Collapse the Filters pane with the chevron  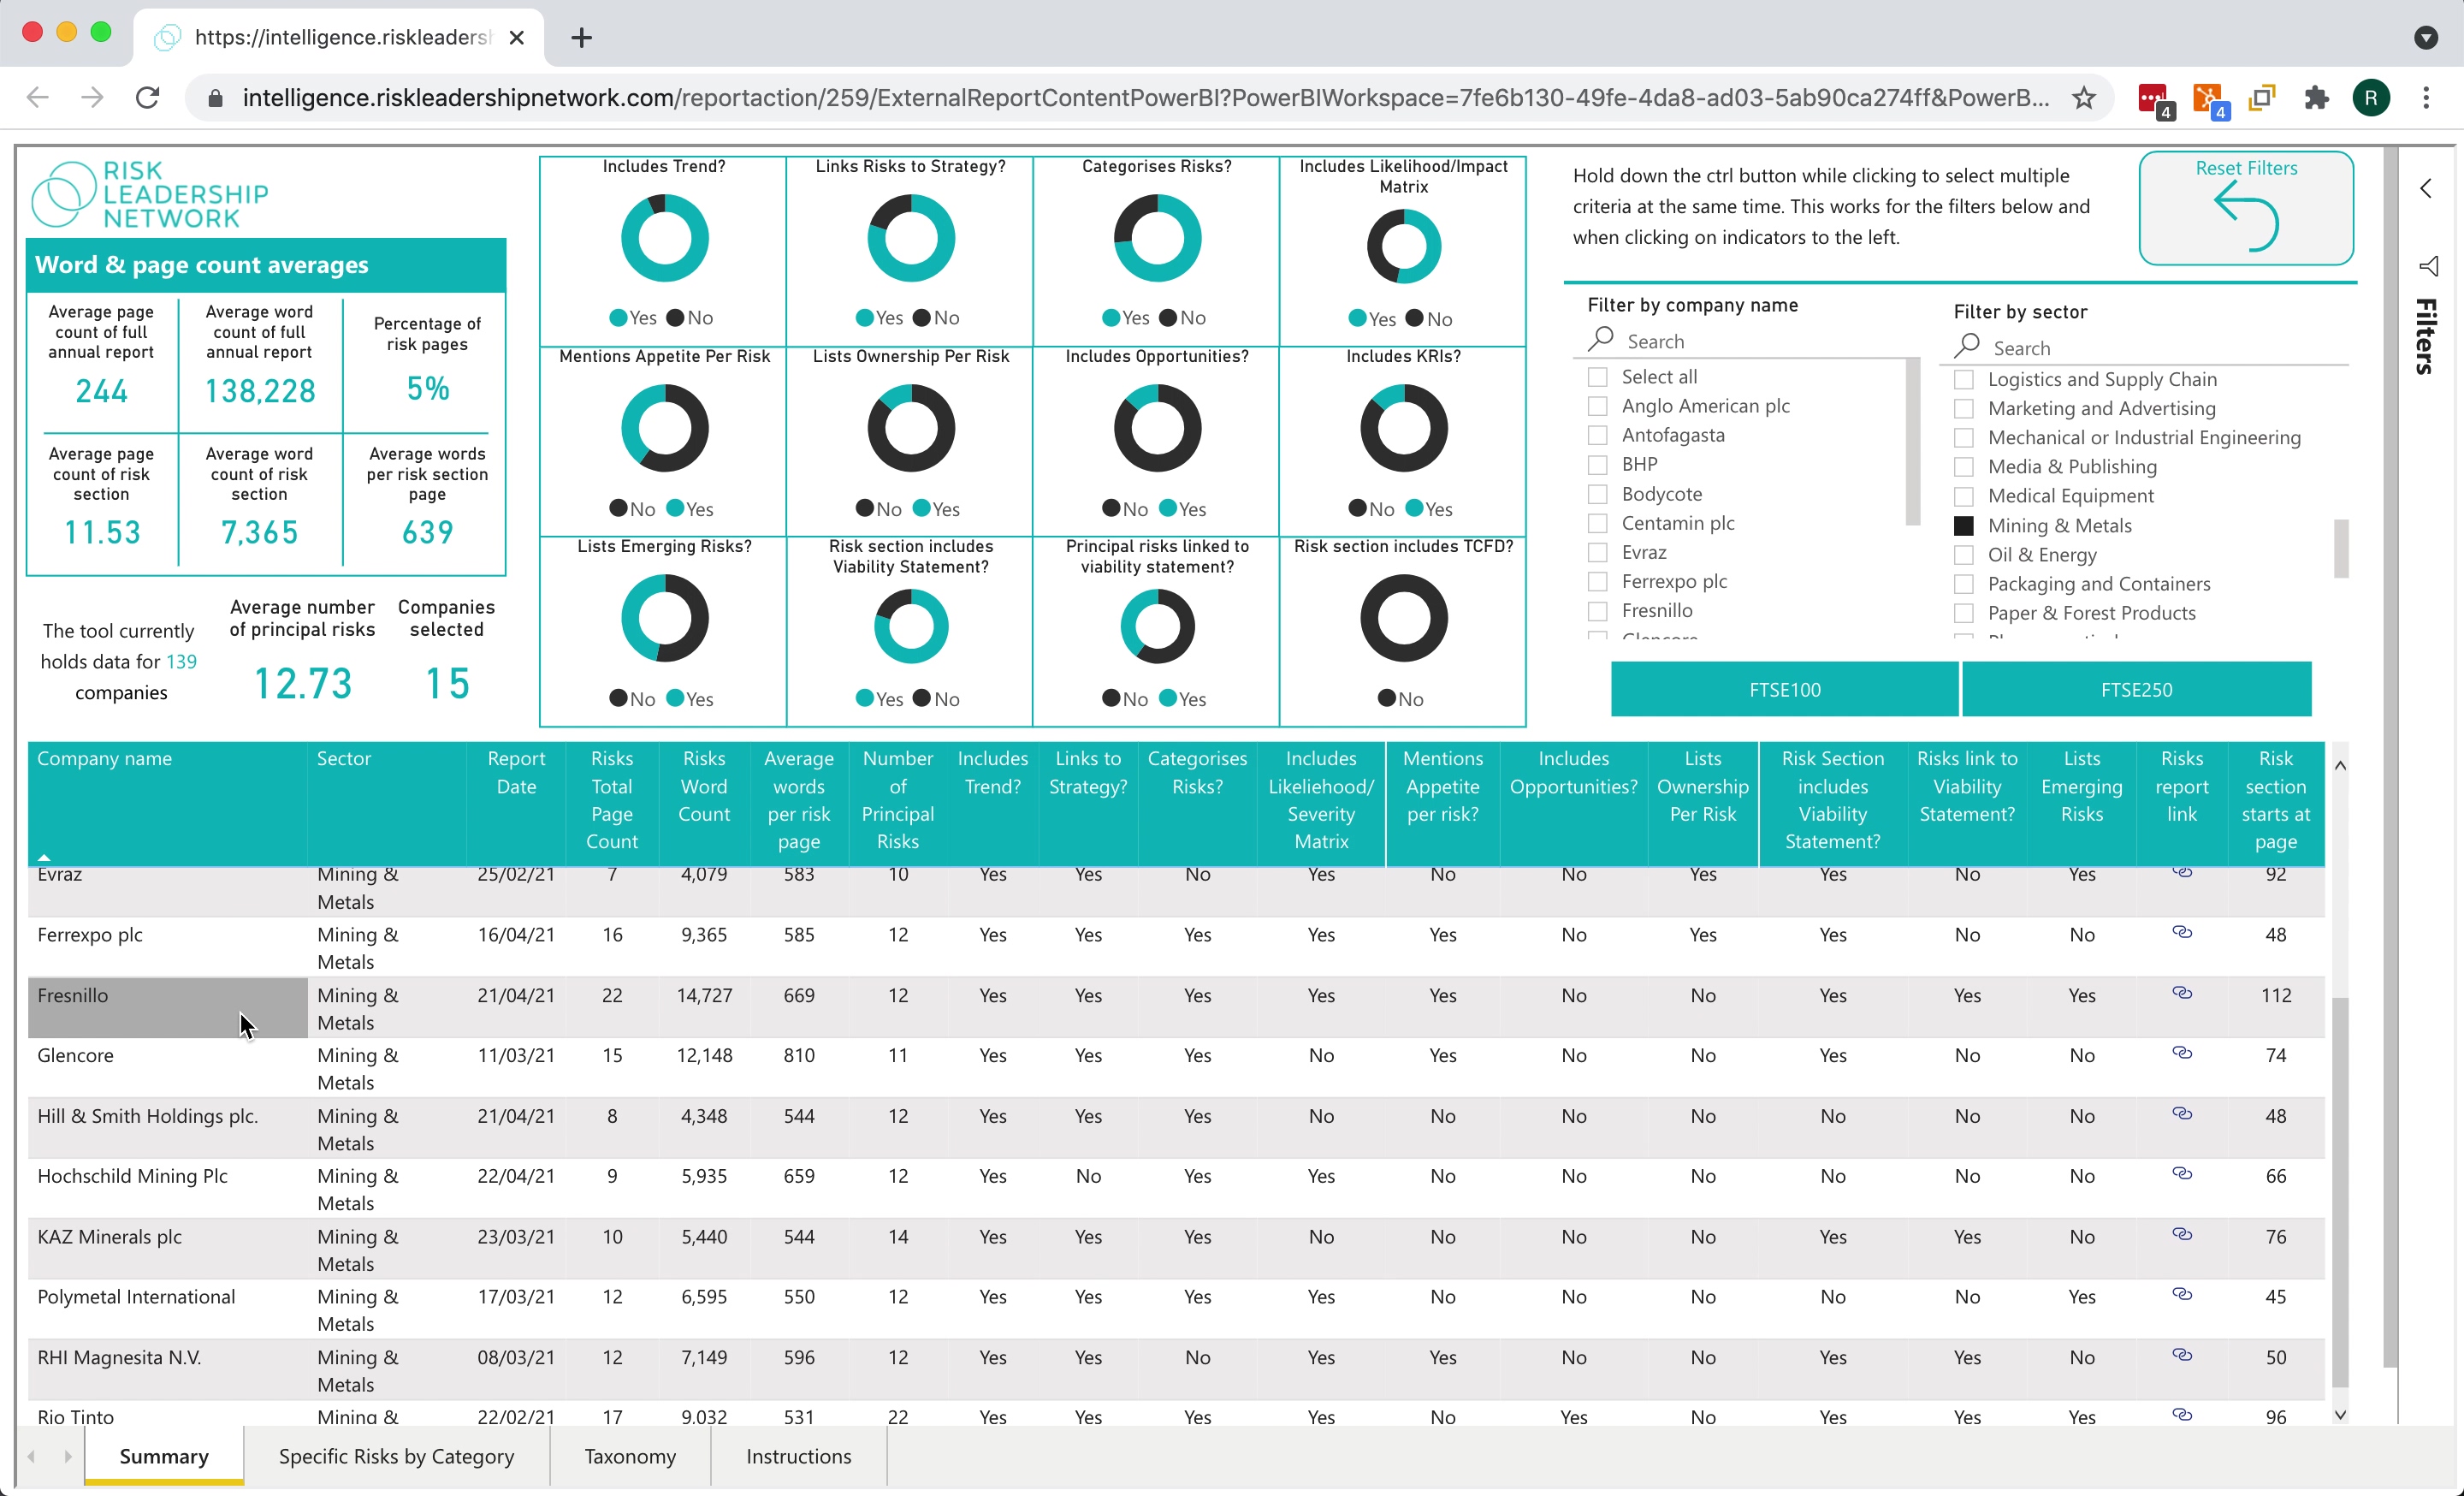click(2426, 188)
